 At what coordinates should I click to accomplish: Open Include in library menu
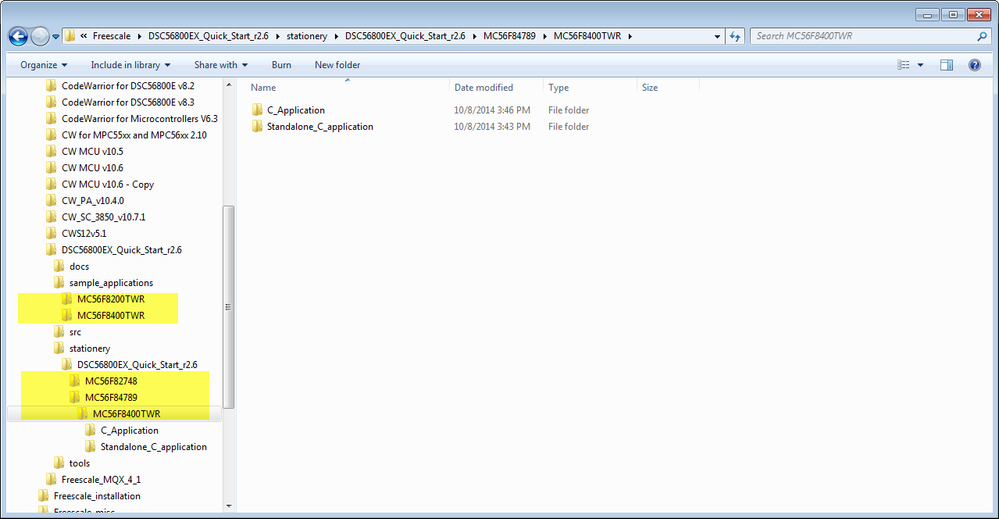(x=131, y=65)
